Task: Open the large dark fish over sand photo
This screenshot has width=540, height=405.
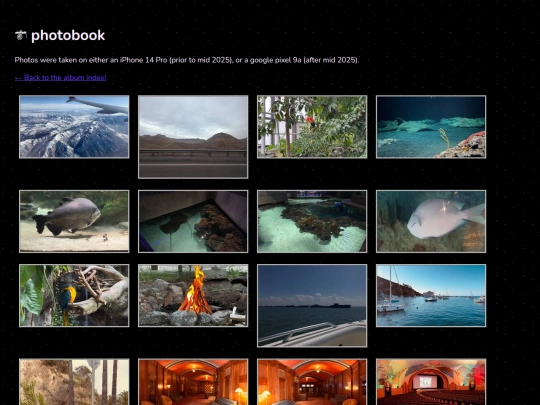Action: click(x=74, y=221)
